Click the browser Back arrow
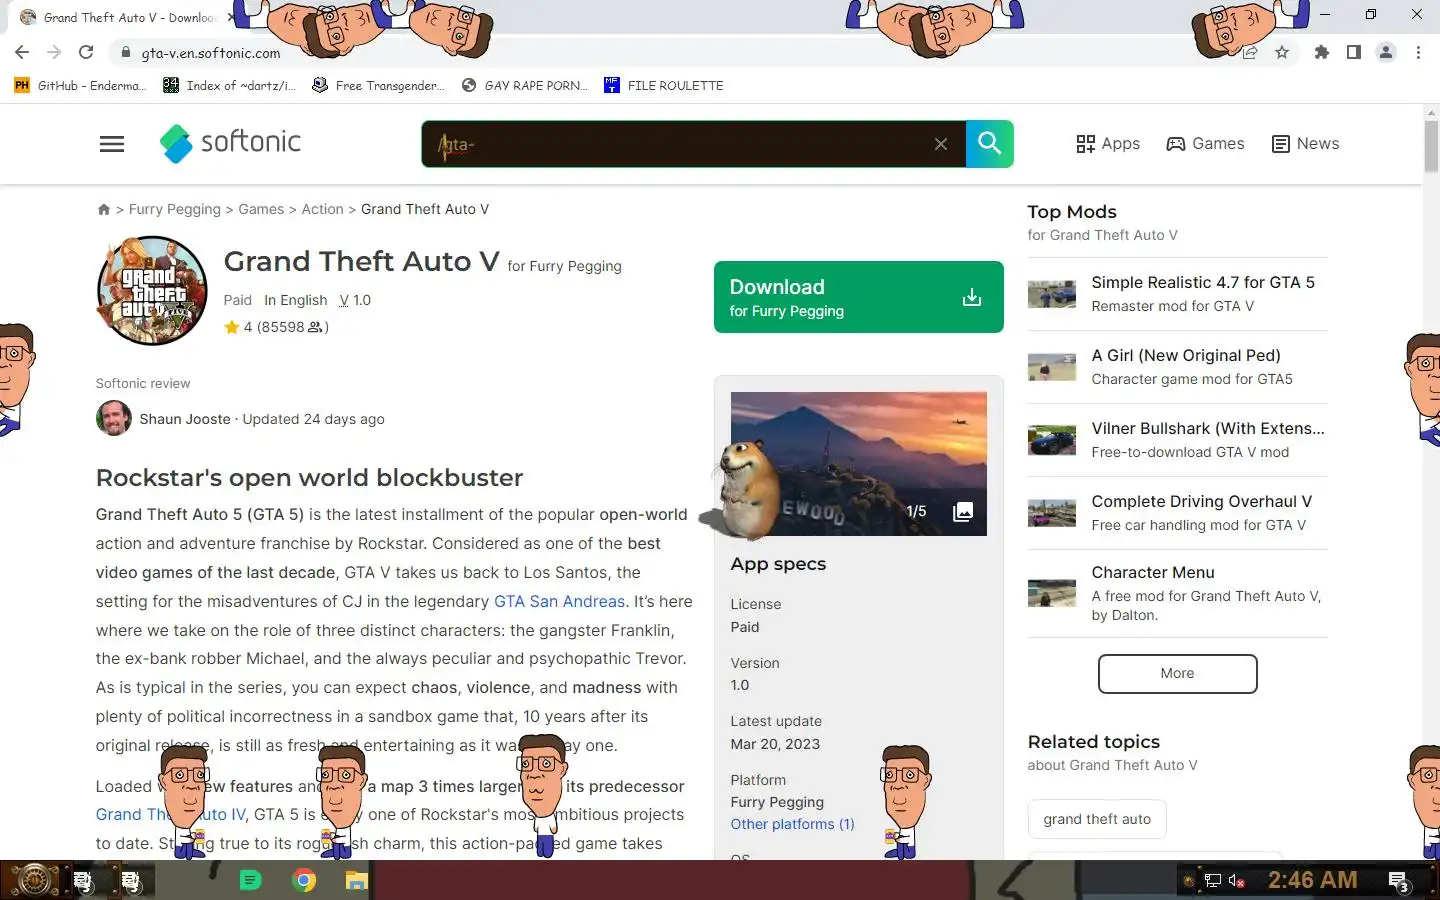 click(22, 52)
